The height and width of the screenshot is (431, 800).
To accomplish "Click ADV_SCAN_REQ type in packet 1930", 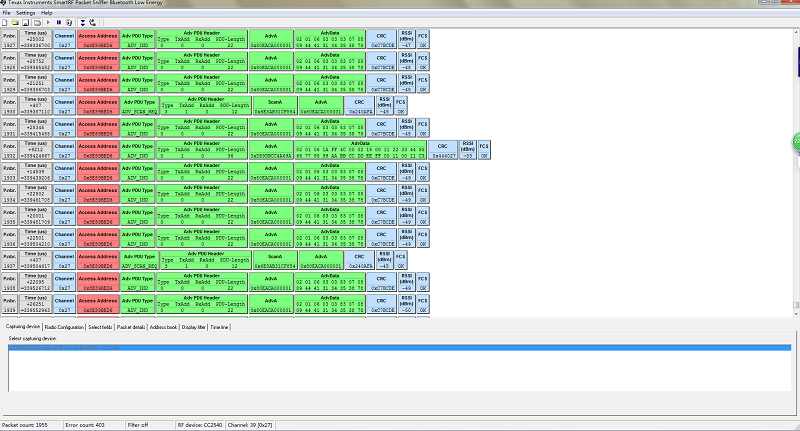I will [139, 106].
